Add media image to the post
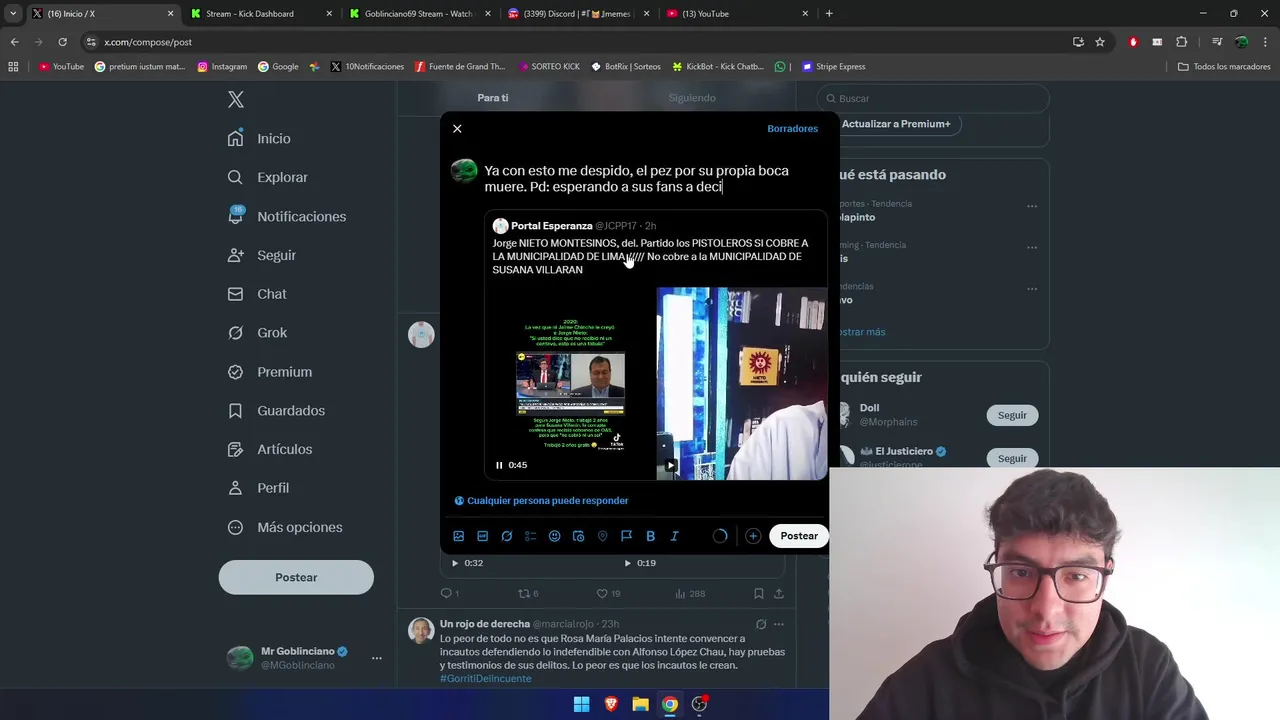The width and height of the screenshot is (1280, 720). [459, 536]
